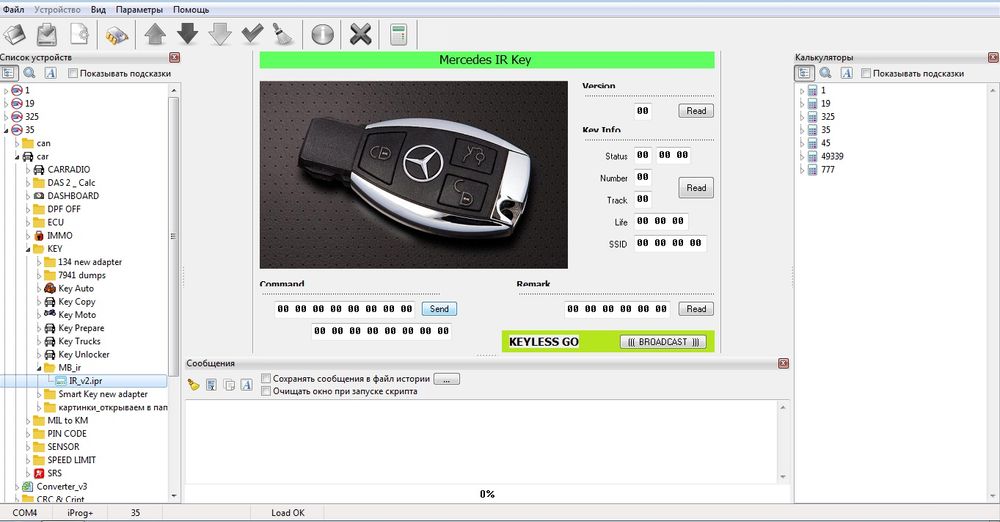Click search magnifier in calculators panel
The image size is (1000, 522).
tap(825, 73)
